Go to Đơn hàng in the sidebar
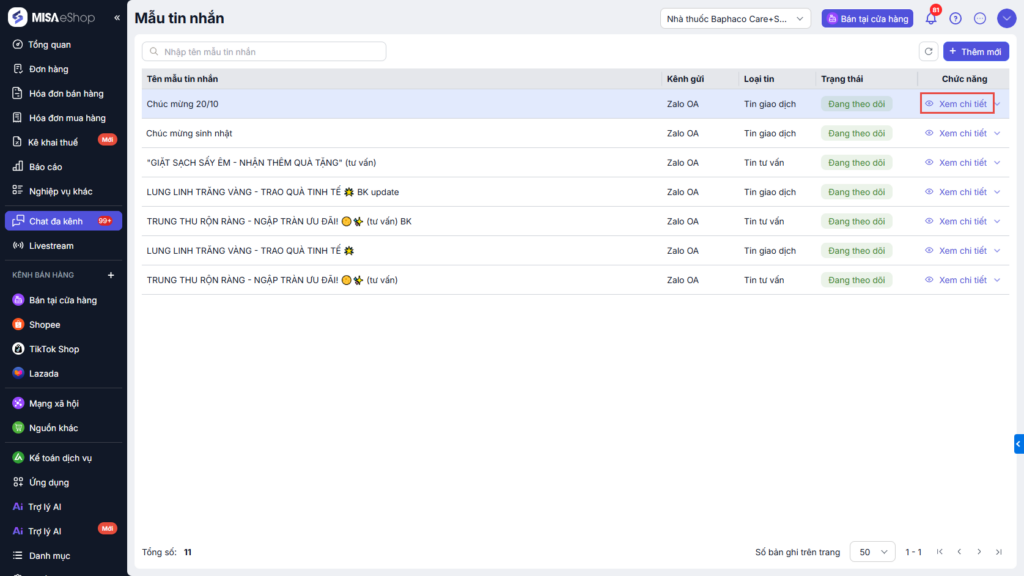Image resolution: width=1024 pixels, height=576 pixels. point(48,69)
